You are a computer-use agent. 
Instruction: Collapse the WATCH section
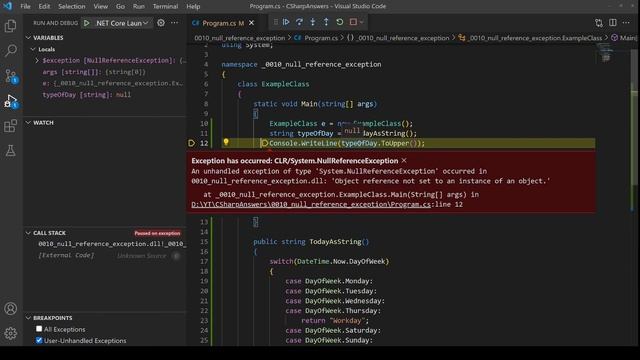[28, 122]
